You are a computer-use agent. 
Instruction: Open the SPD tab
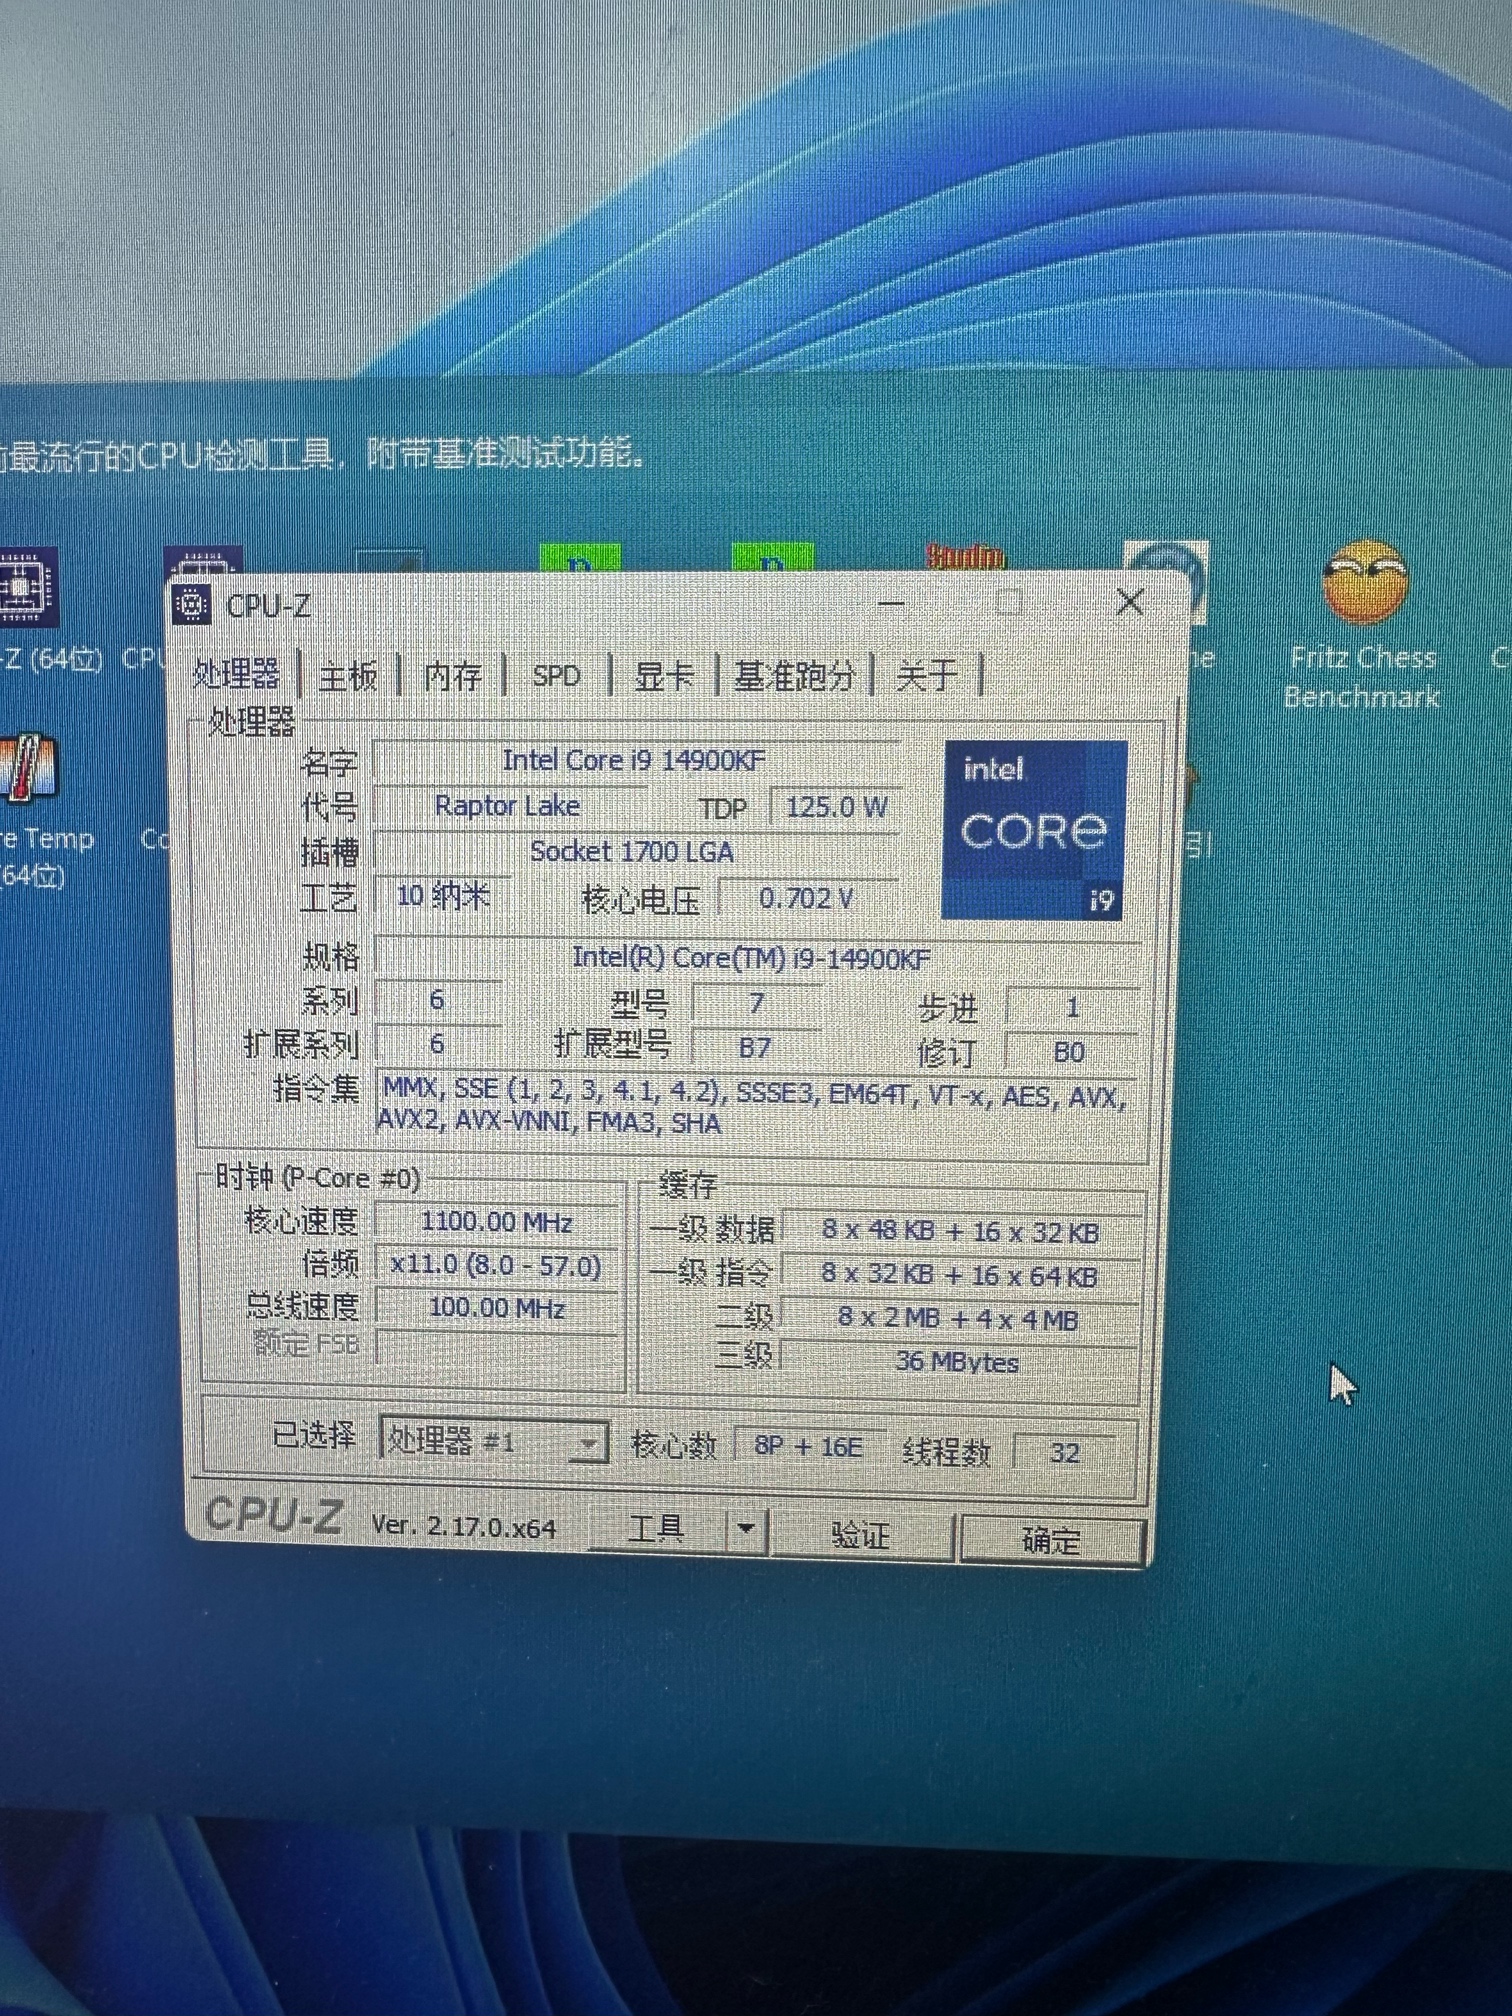coord(556,677)
